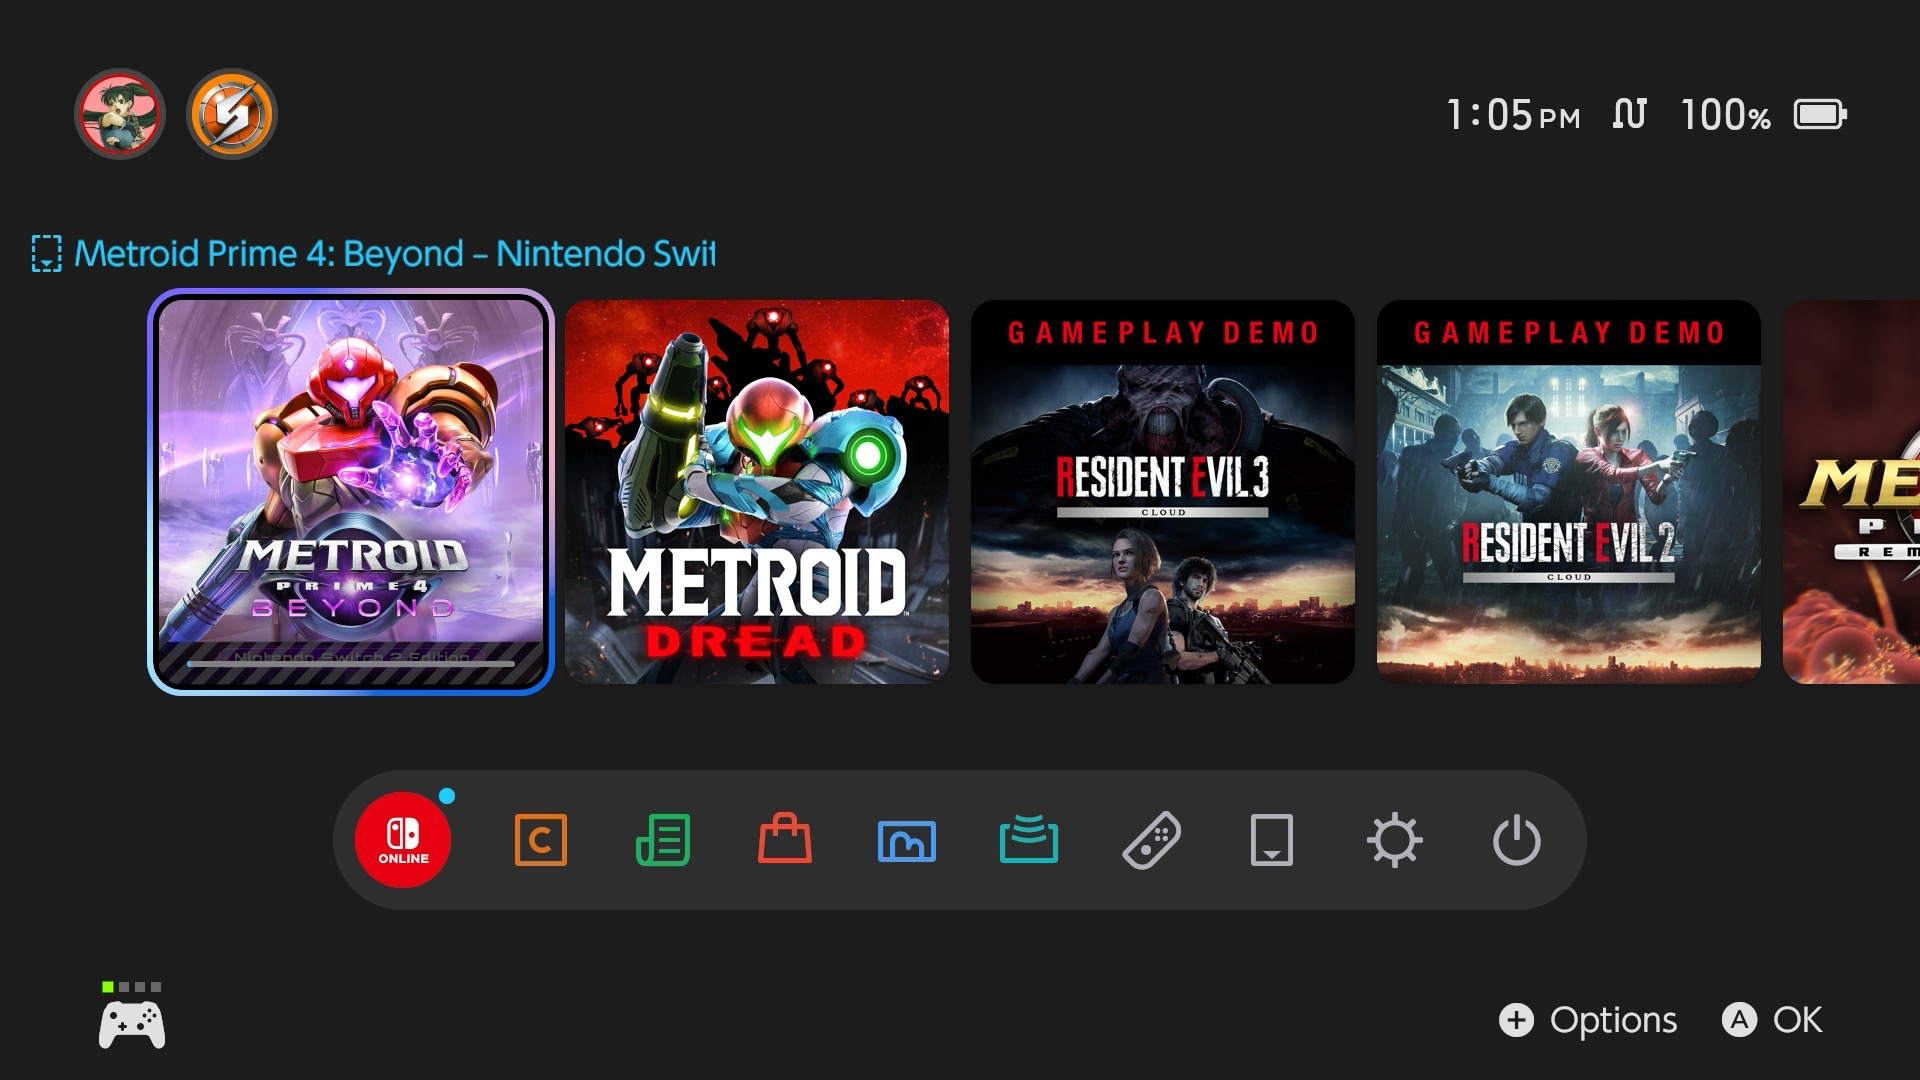Launch Metroid Dread game tile
1920x1080 pixels.
click(x=757, y=492)
